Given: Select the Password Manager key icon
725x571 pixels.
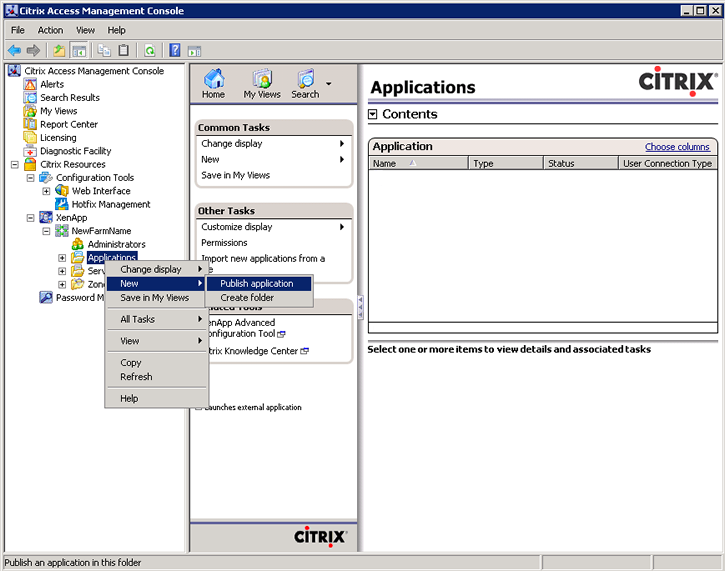Looking at the screenshot, I should coord(46,297).
